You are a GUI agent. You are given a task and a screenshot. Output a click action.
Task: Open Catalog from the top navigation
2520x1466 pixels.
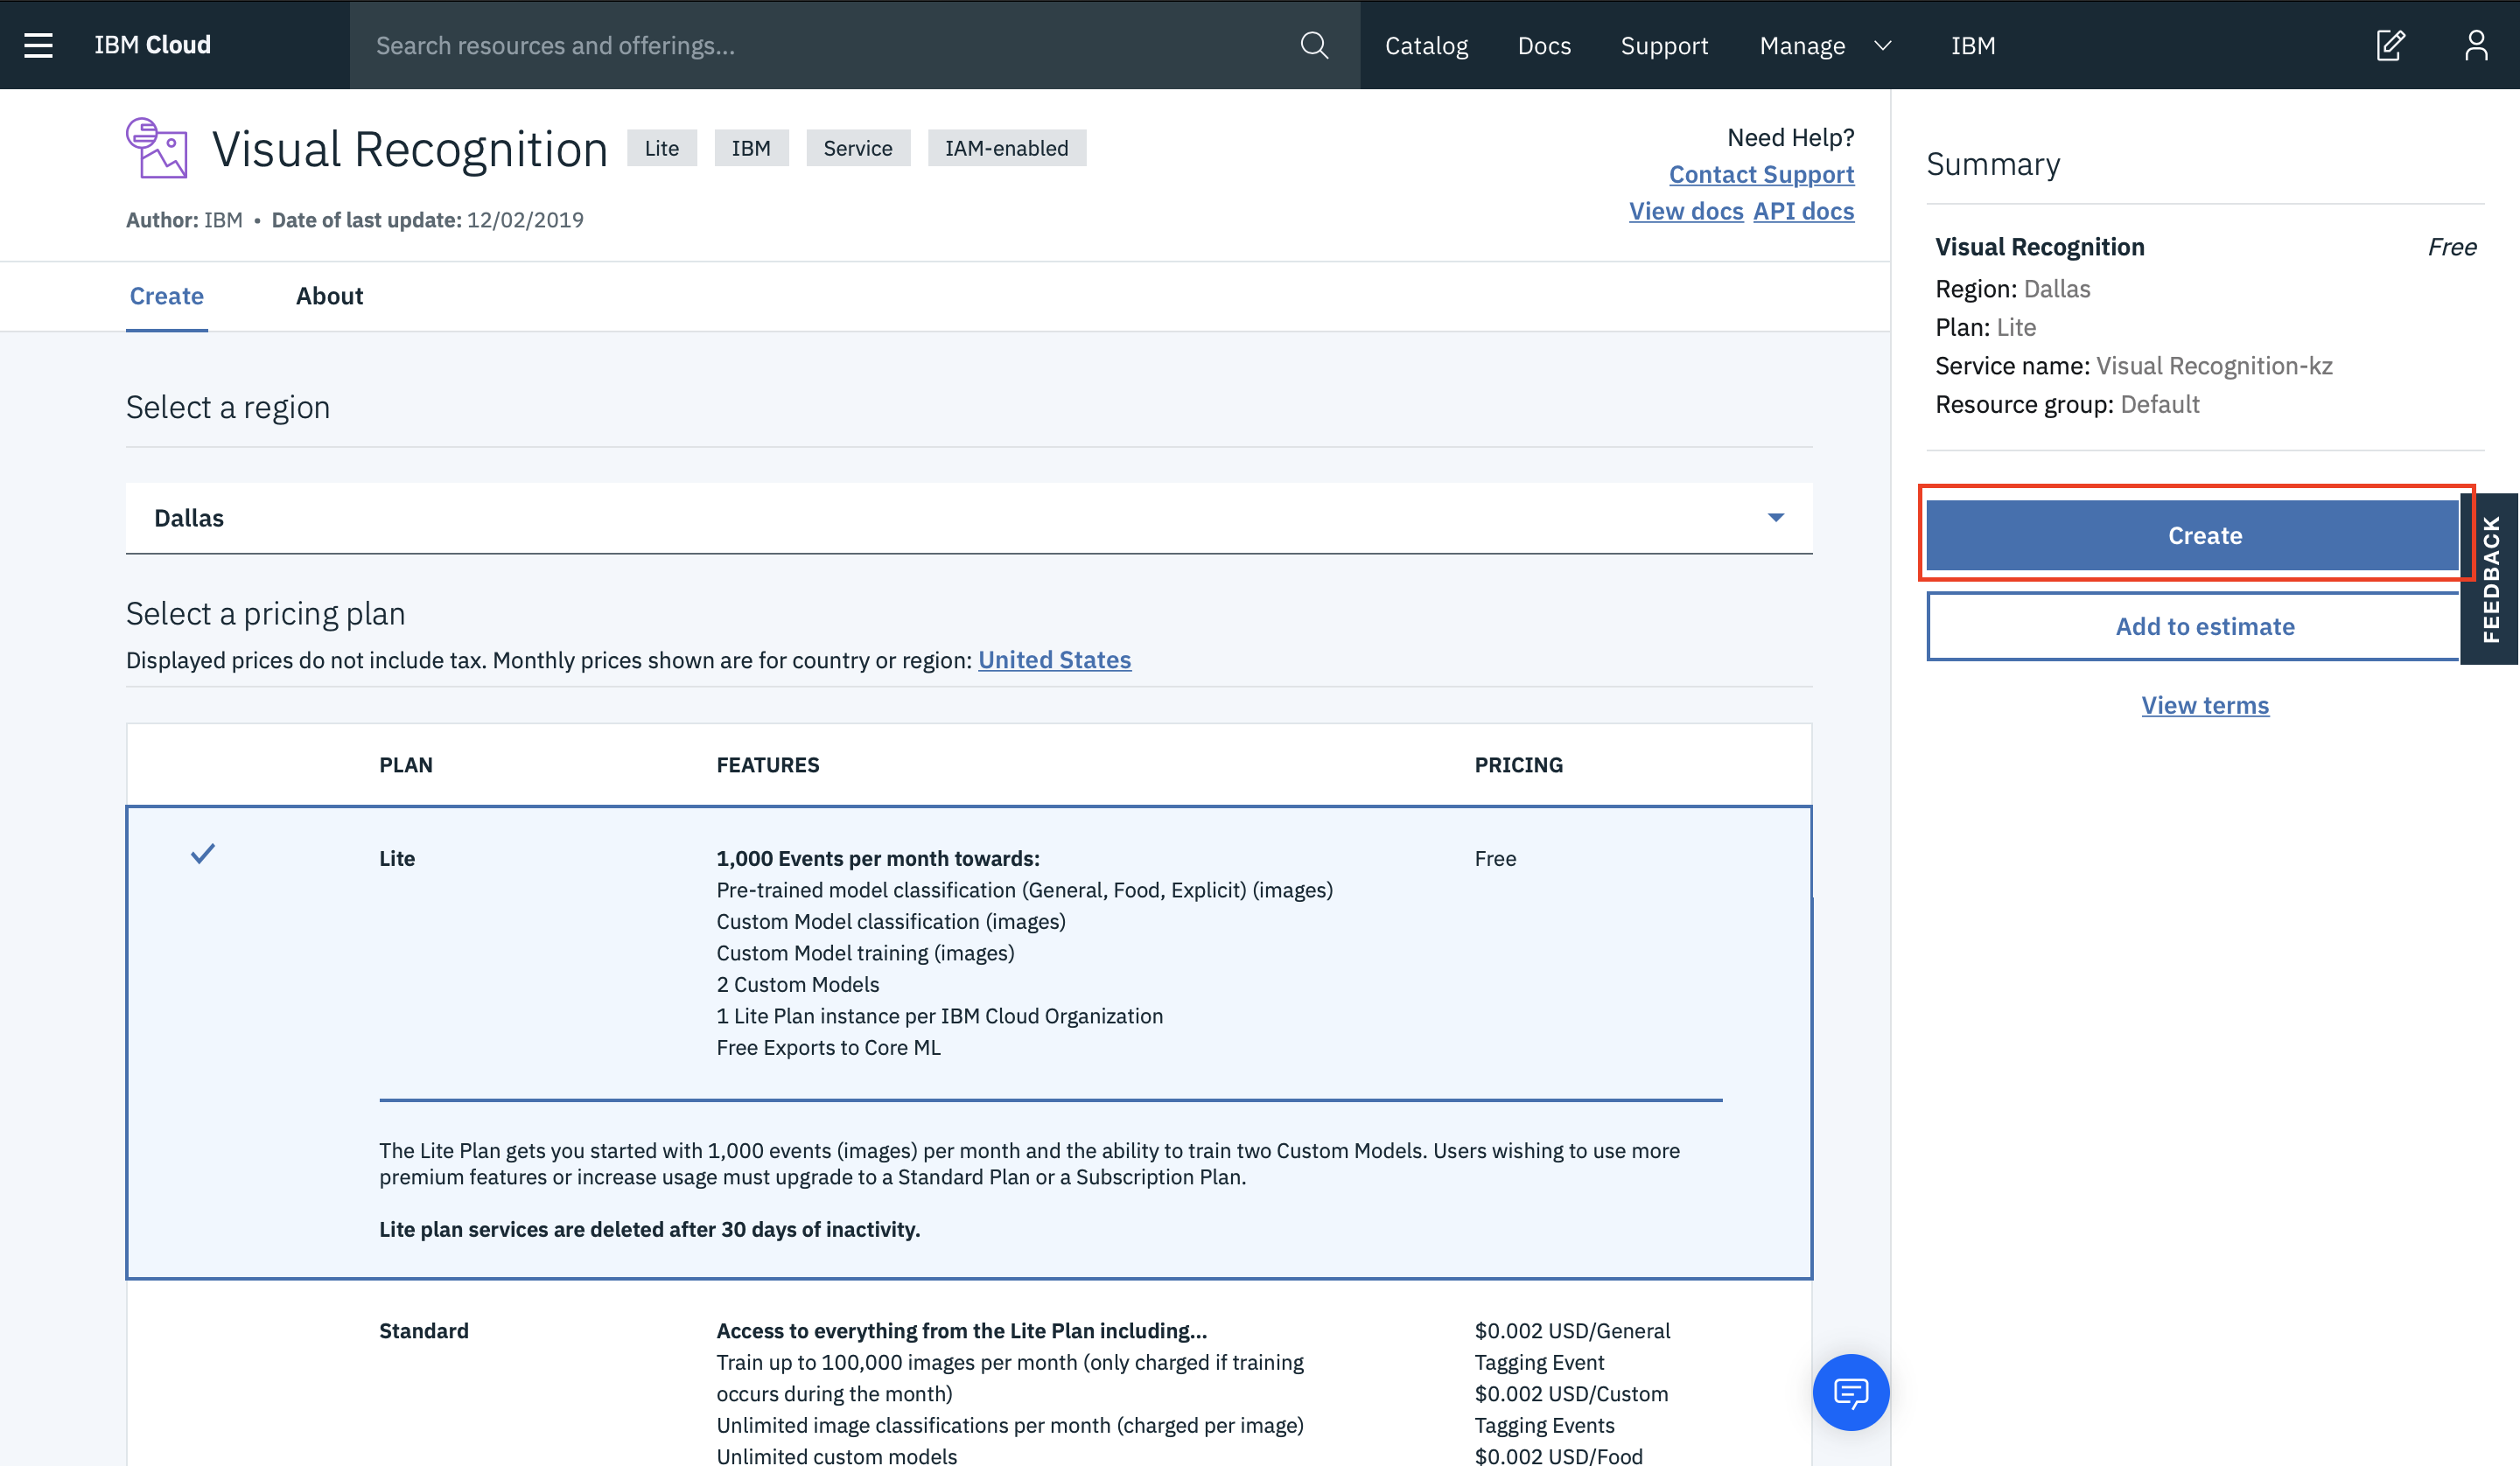coord(1426,46)
